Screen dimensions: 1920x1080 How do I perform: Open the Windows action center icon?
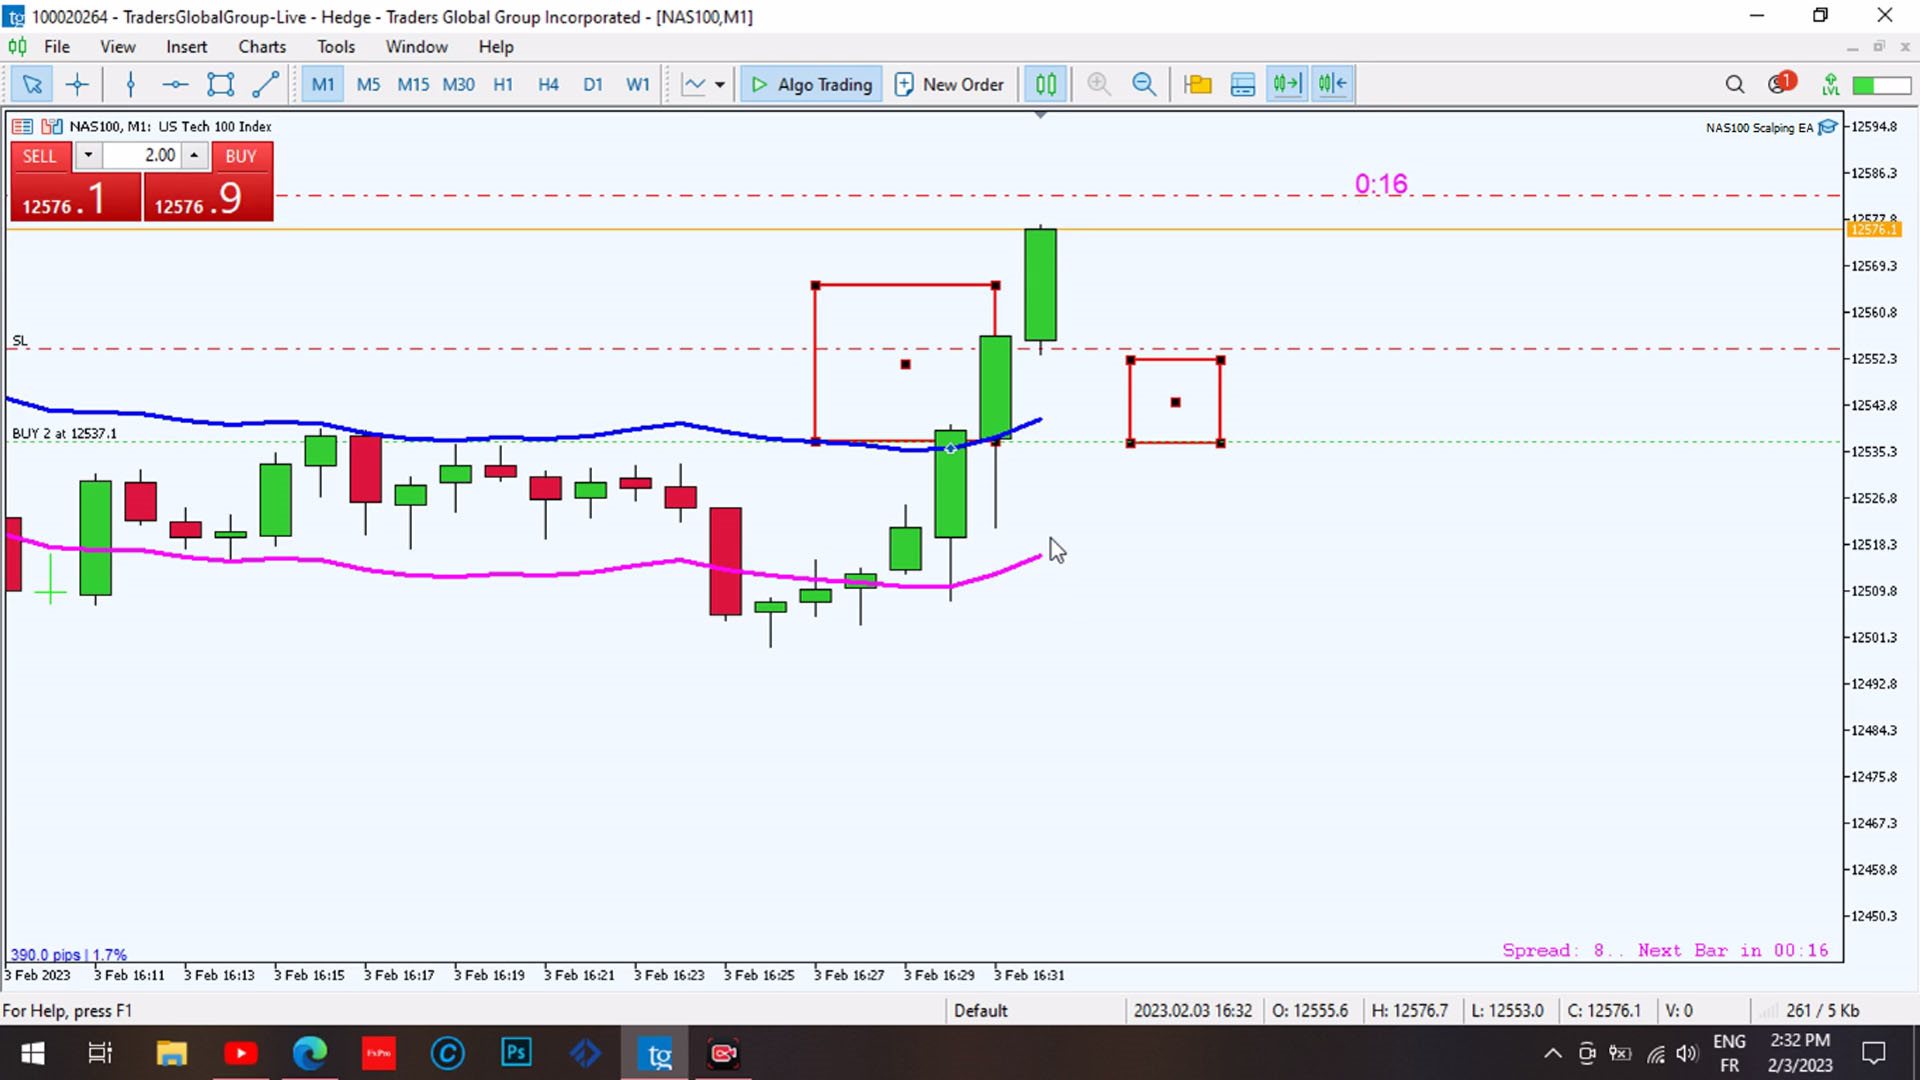[1873, 1053]
